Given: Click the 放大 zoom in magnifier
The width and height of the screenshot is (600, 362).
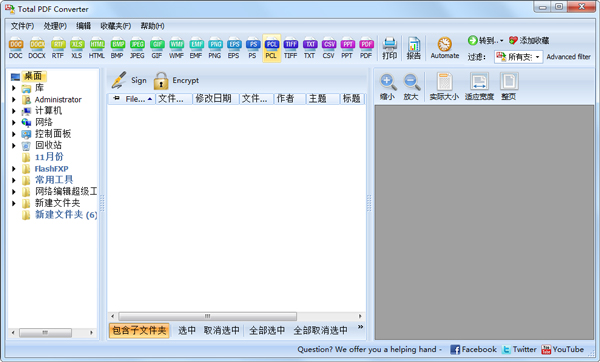Looking at the screenshot, I should [x=411, y=87].
